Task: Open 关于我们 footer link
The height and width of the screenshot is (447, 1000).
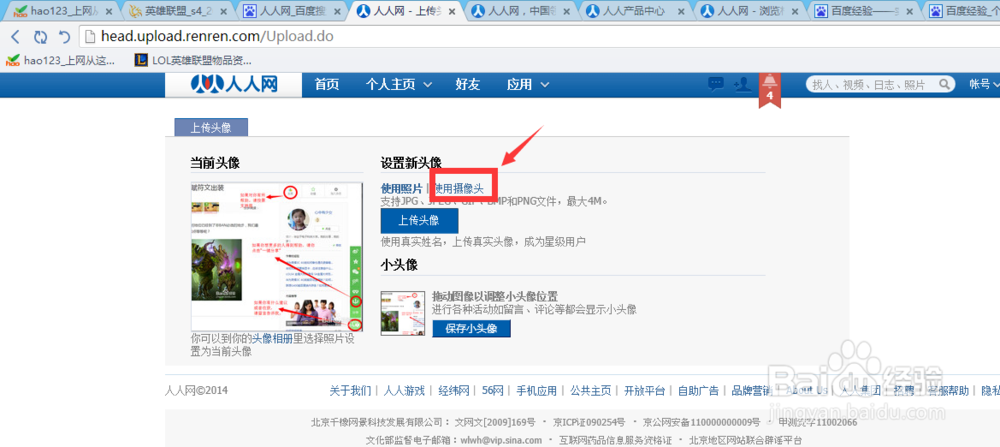Action: (x=350, y=391)
